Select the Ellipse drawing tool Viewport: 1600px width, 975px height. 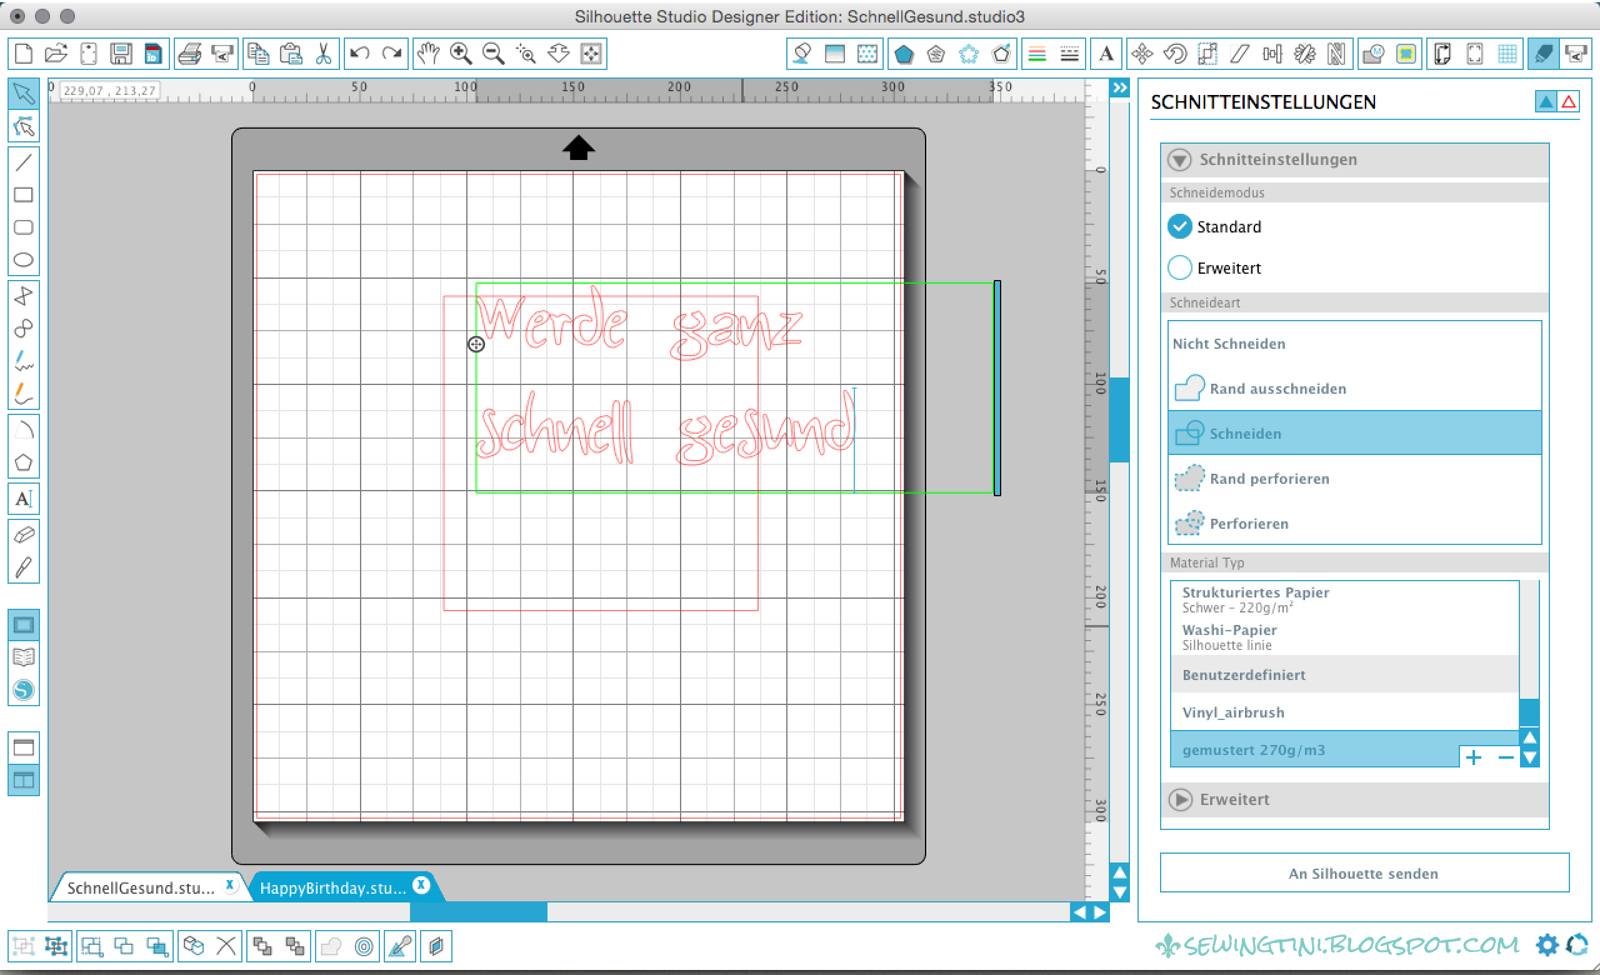[x=23, y=259]
